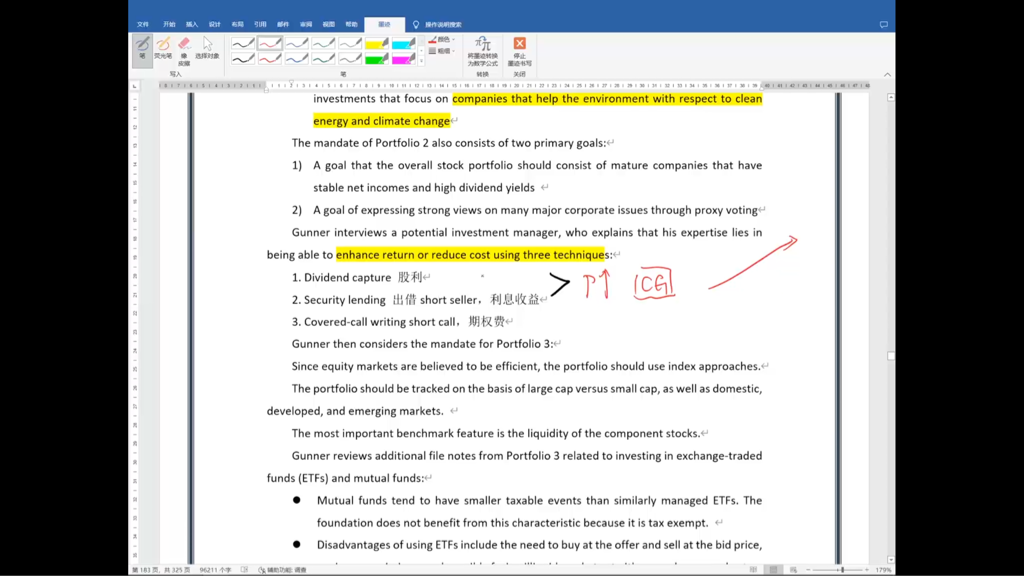
Task: Click the zoom in plus button
Action: point(867,570)
